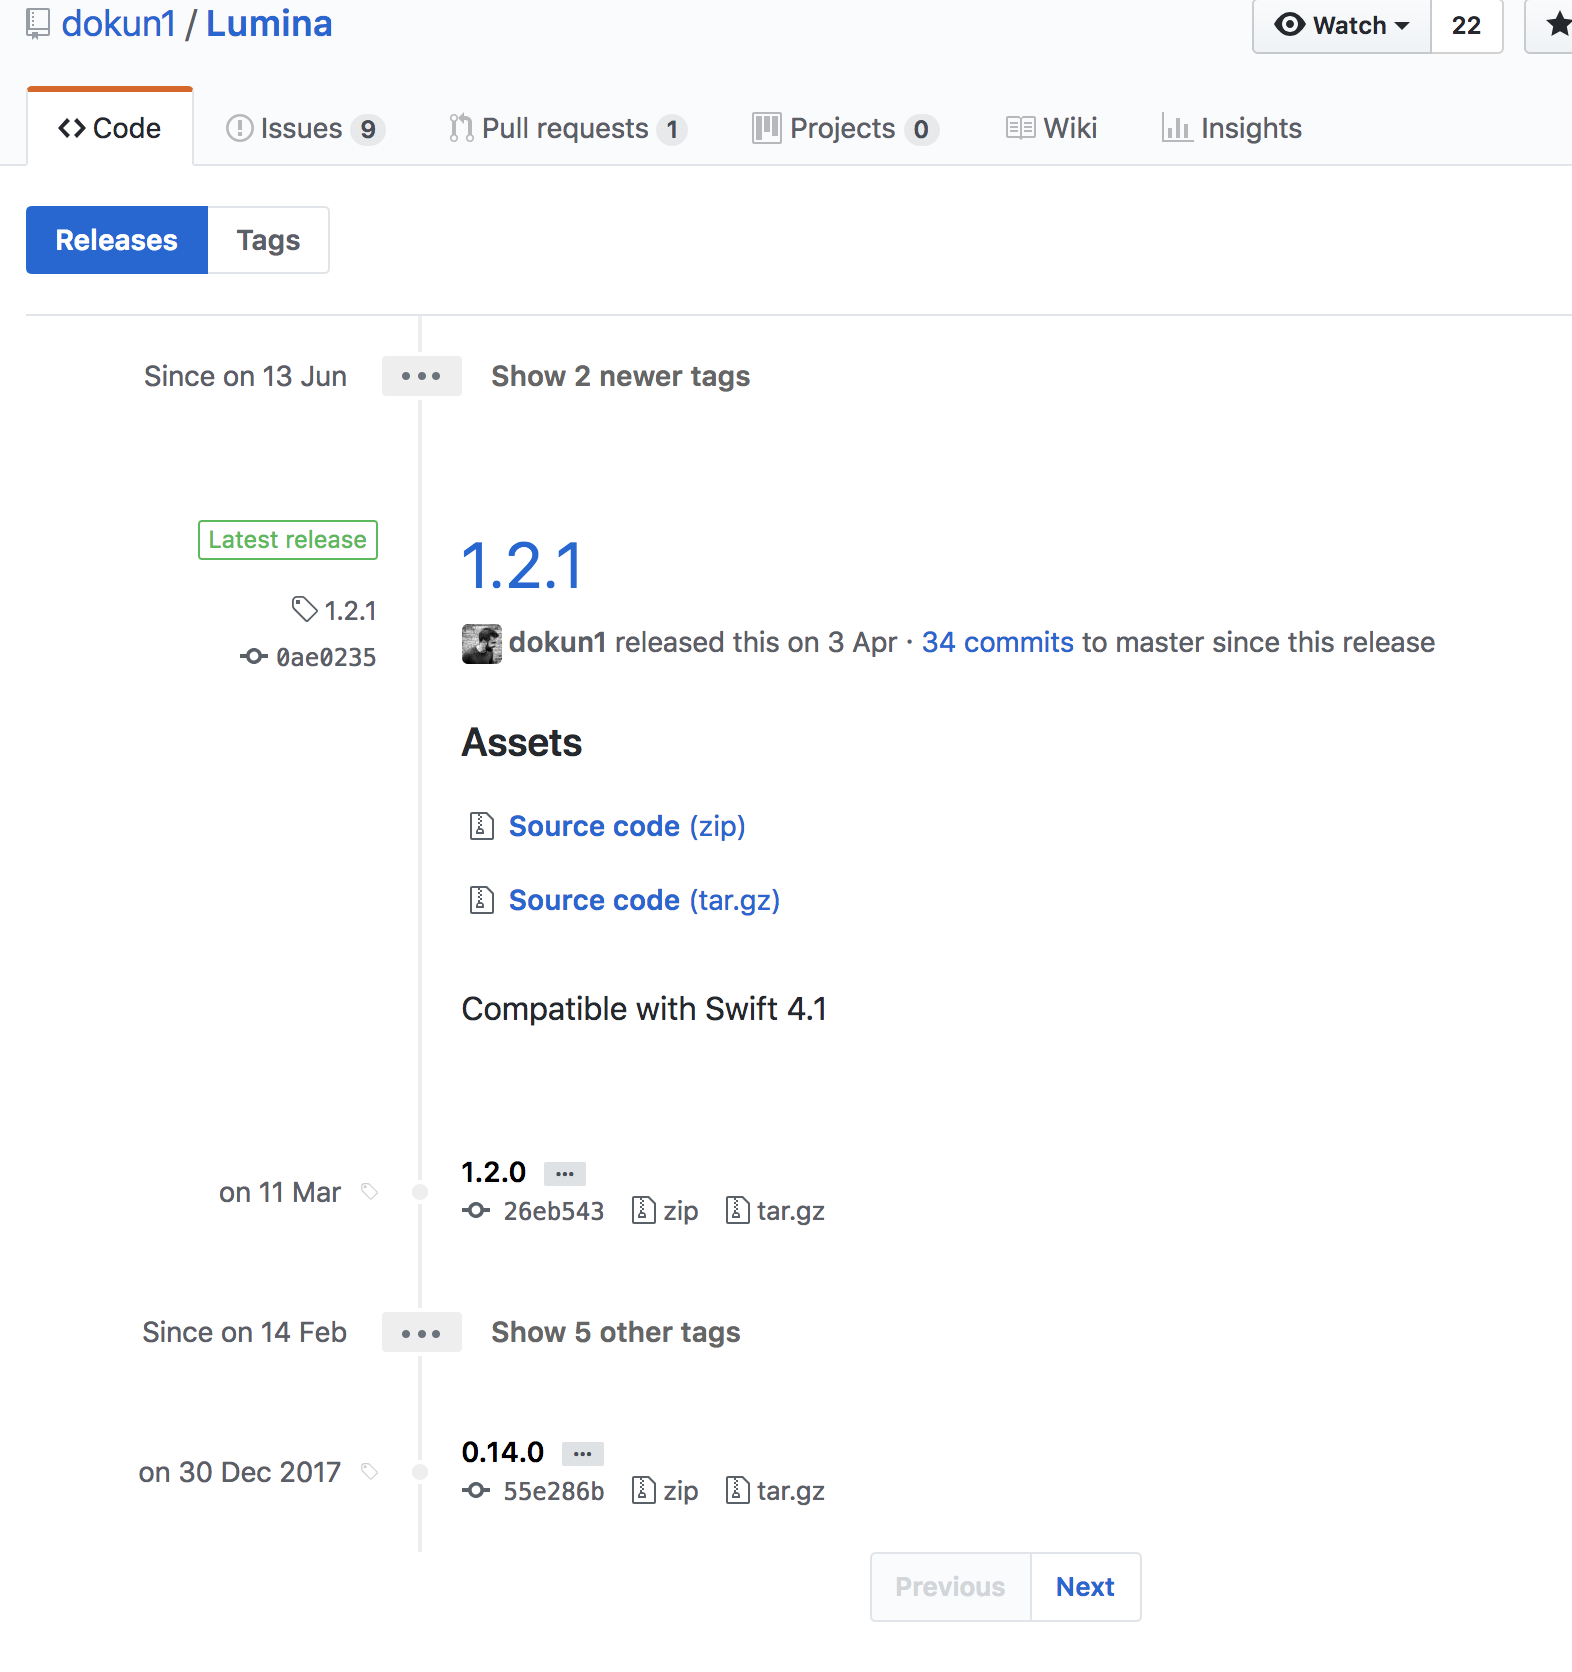Click 'Show 5 other tags' text
The width and height of the screenshot is (1572, 1672).
(616, 1332)
